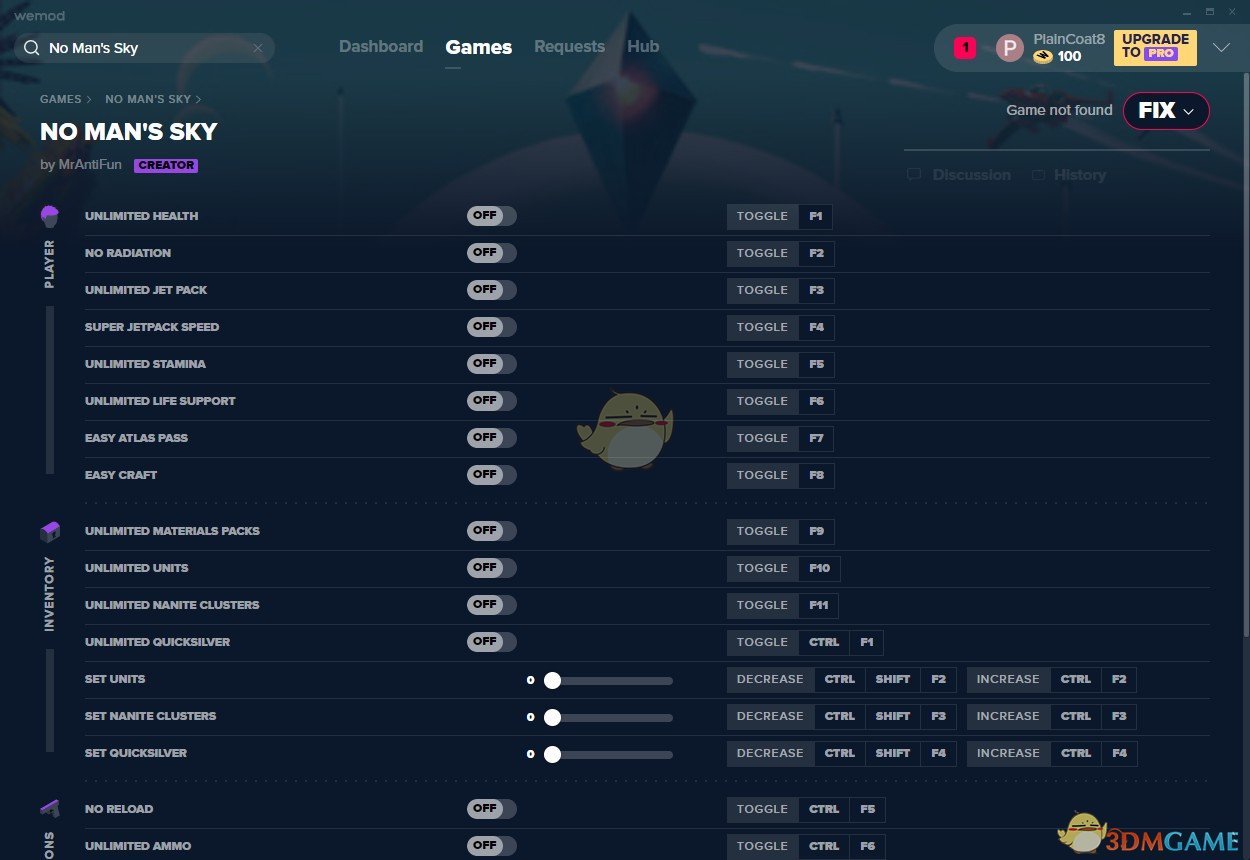Click Set Units INCREASE hotkey button

point(1008,679)
